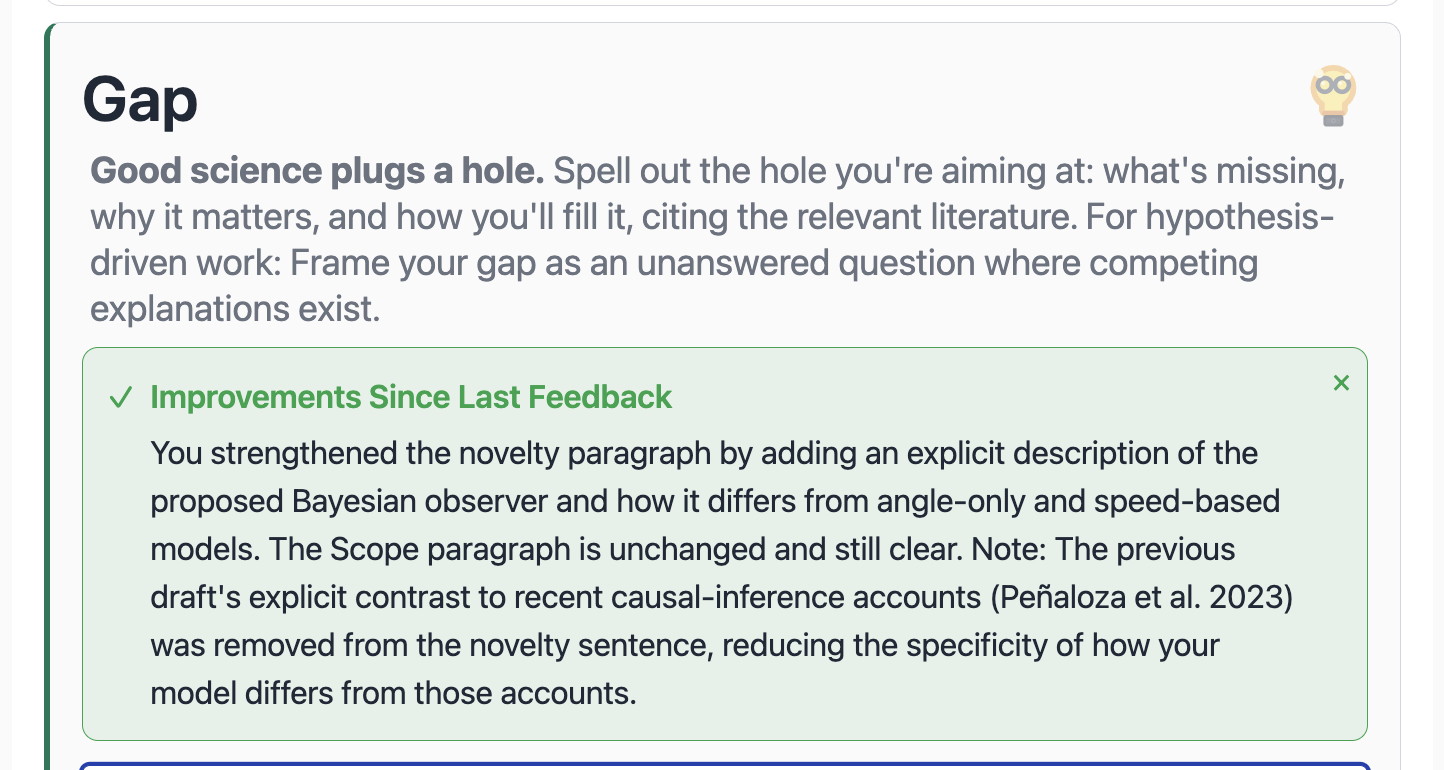Click the 'explanations exist.' text line
Screen dimensions: 1444x770
(x=235, y=309)
